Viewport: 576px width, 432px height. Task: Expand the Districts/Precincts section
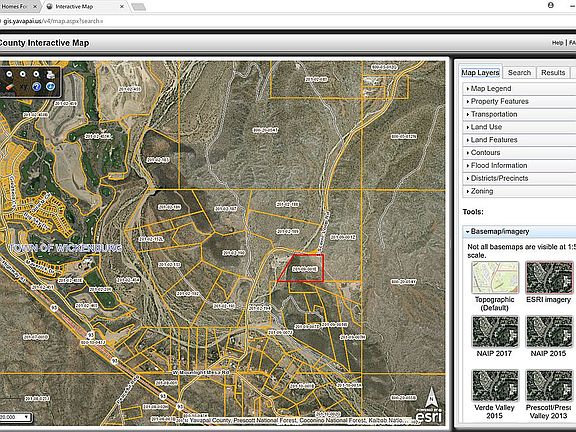[519, 178]
